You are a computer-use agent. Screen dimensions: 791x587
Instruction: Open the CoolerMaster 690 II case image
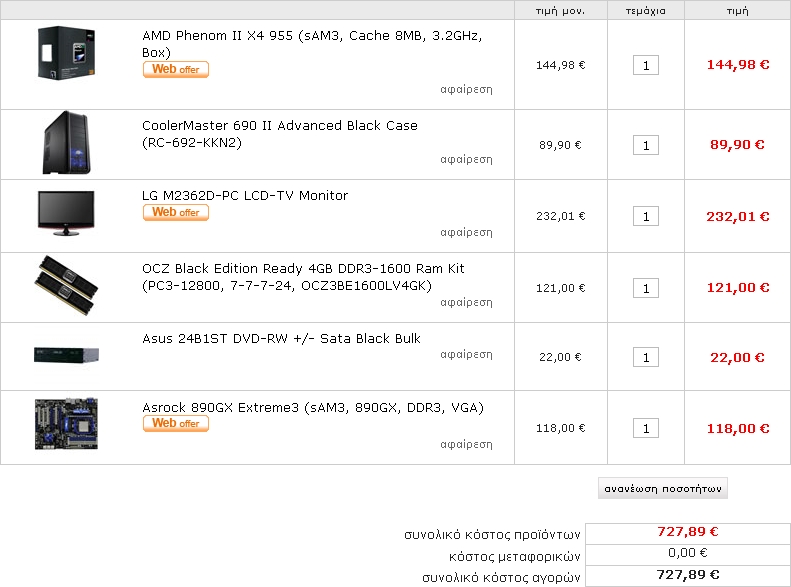(x=66, y=143)
